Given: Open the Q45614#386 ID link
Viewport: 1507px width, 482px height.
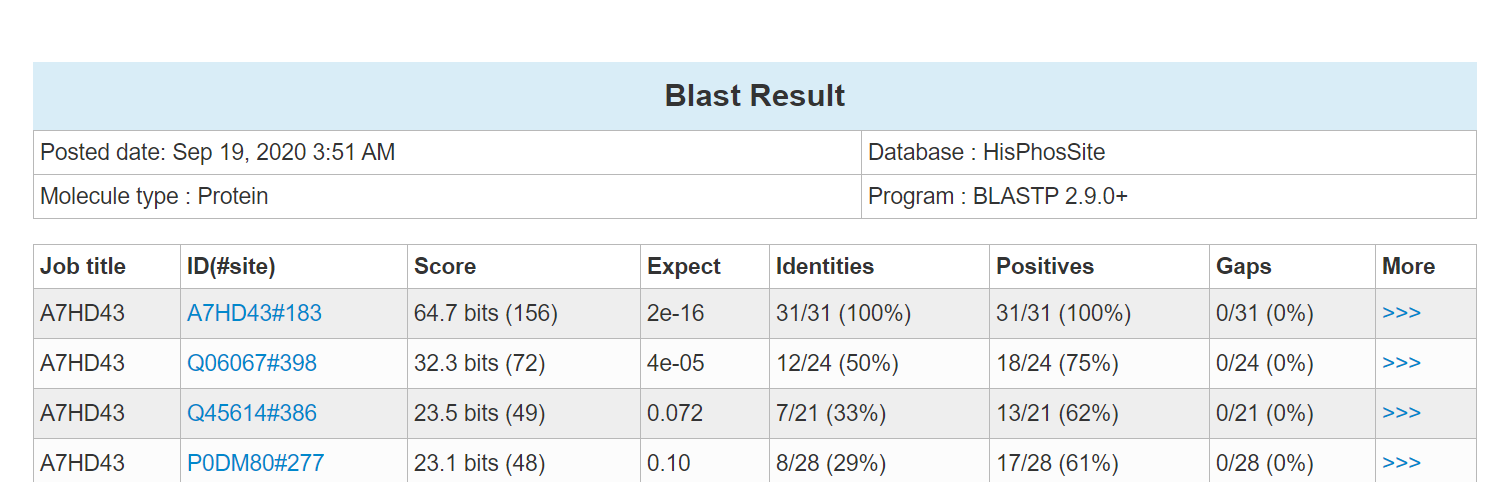Looking at the screenshot, I should click(x=252, y=413).
